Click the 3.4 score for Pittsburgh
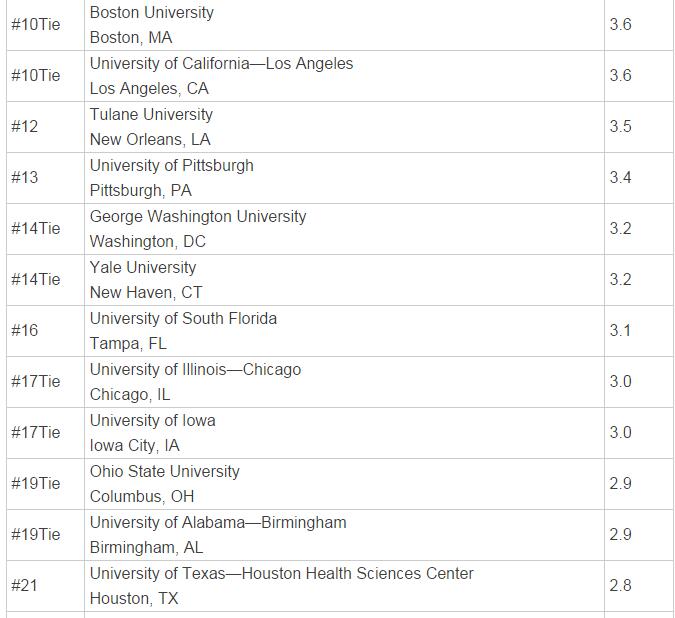 [620, 178]
